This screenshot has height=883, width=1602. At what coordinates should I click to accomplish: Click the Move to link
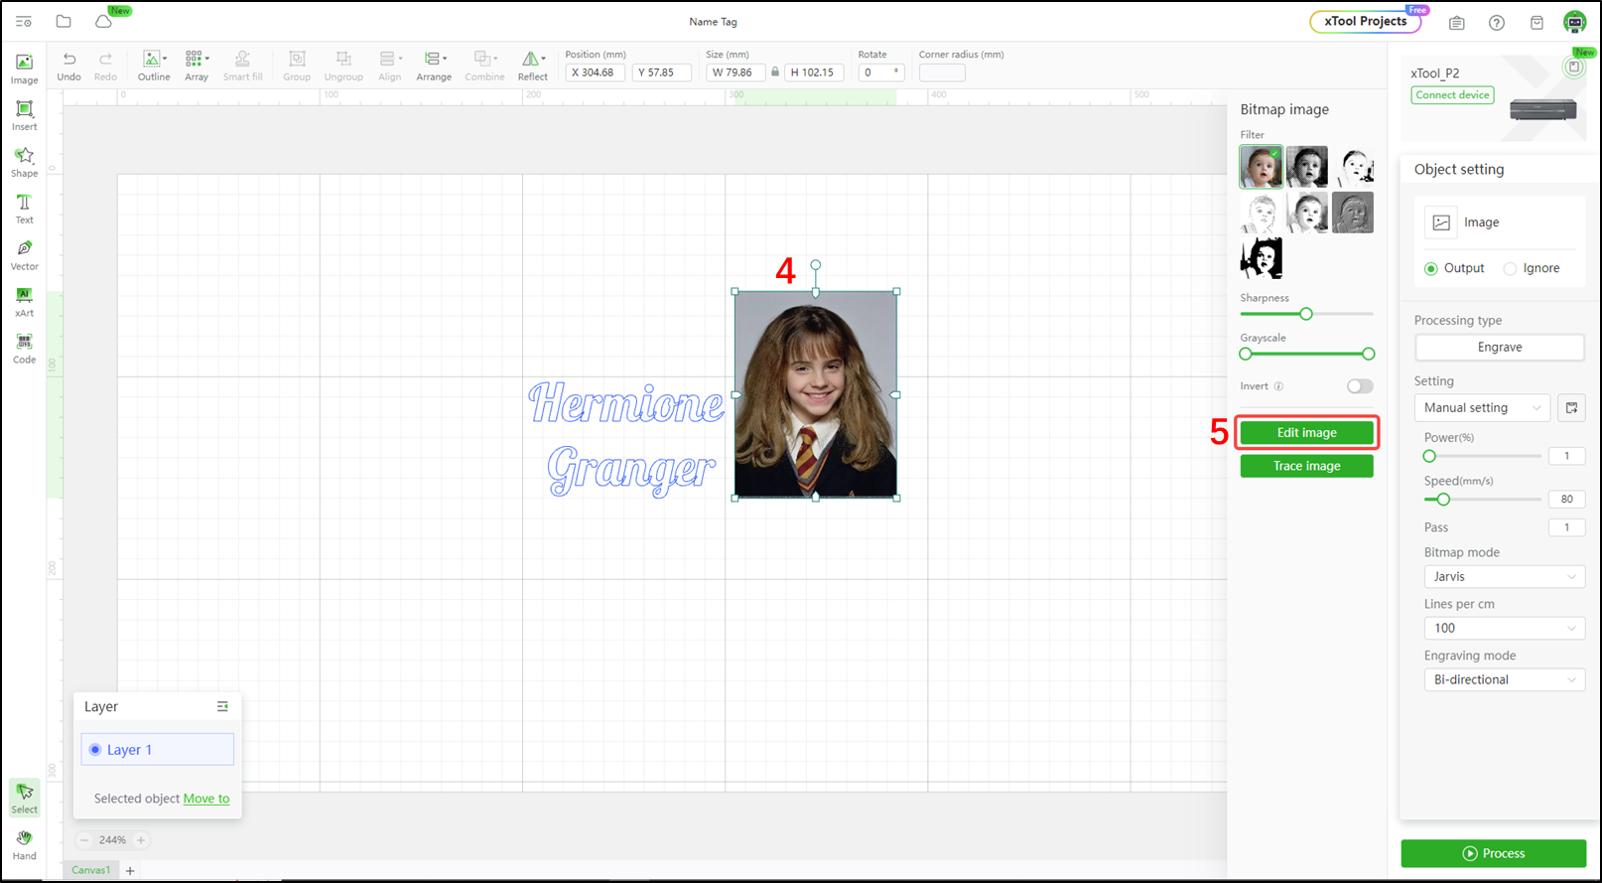pos(206,799)
